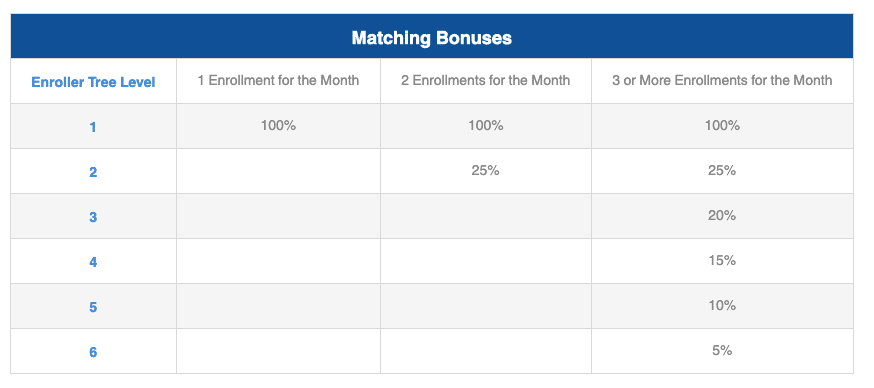Click the 15% value for level 4
The height and width of the screenshot is (388, 874).
coord(722,260)
